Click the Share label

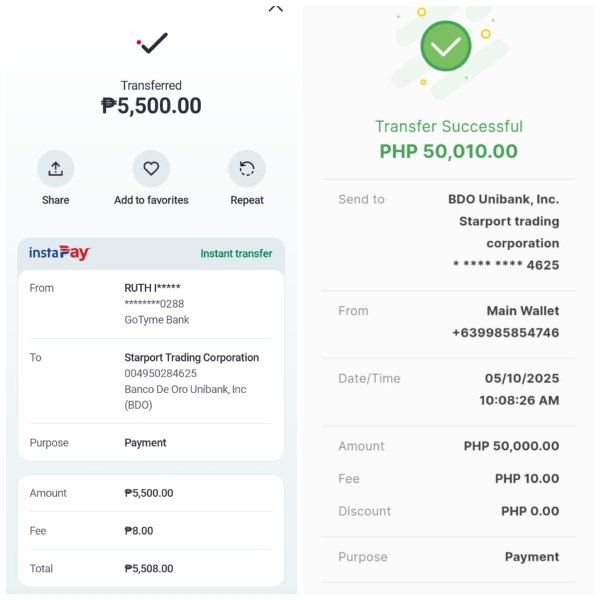click(x=56, y=200)
